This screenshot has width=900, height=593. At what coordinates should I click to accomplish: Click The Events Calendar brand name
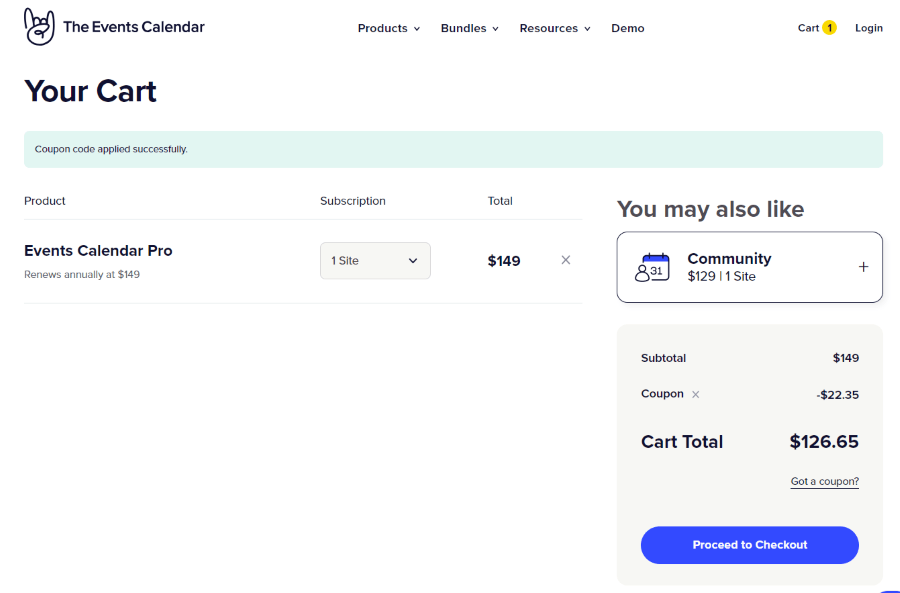(134, 27)
